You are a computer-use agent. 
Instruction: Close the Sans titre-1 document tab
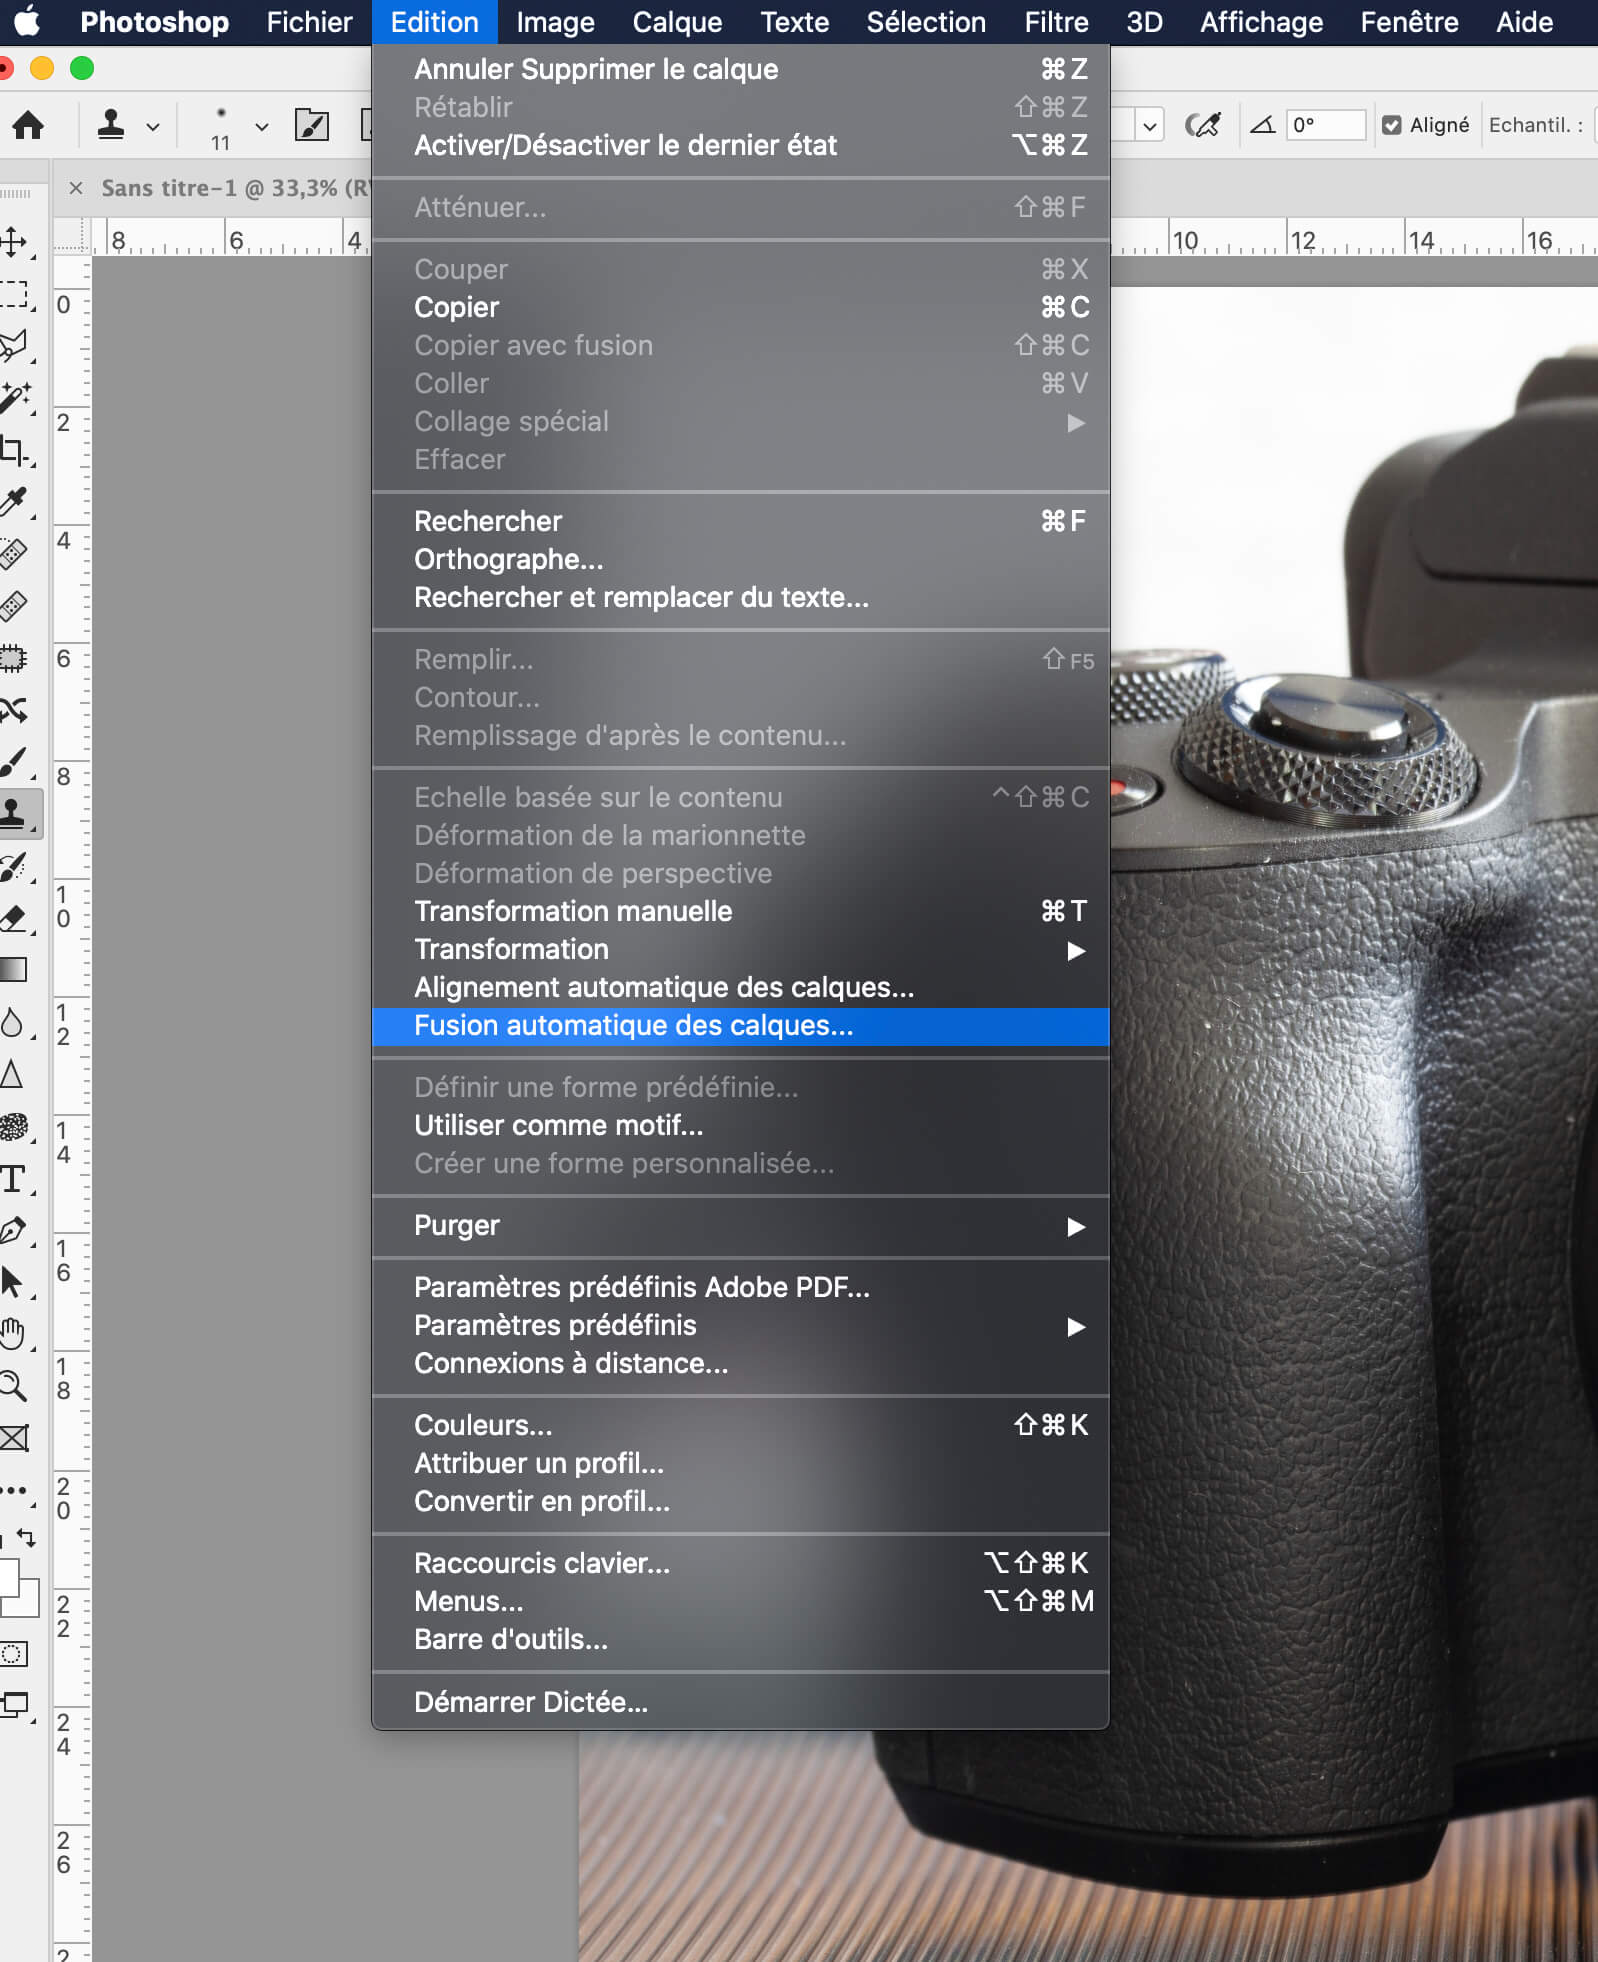pos(76,188)
